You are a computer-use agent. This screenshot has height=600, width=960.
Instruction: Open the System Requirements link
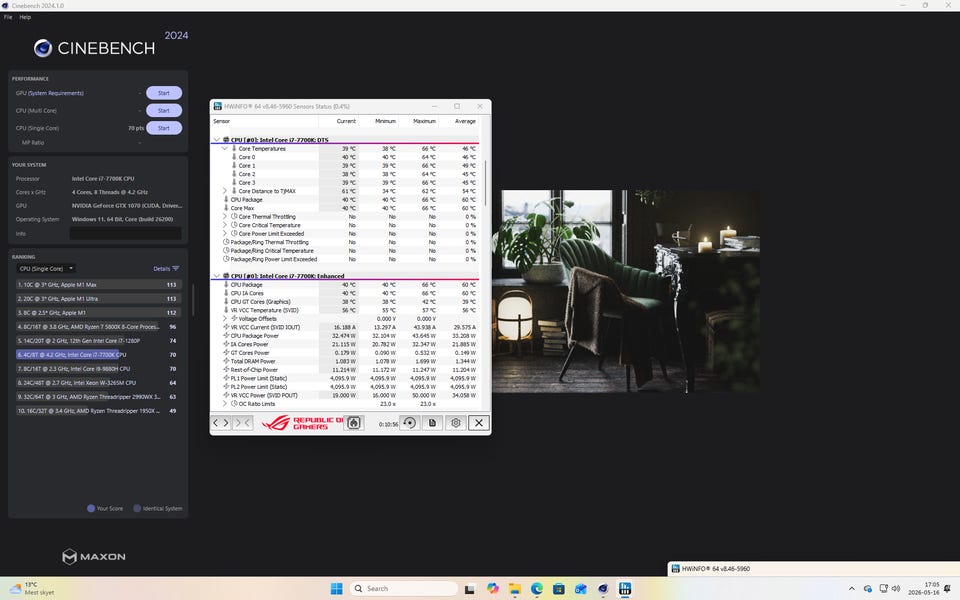click(x=56, y=93)
